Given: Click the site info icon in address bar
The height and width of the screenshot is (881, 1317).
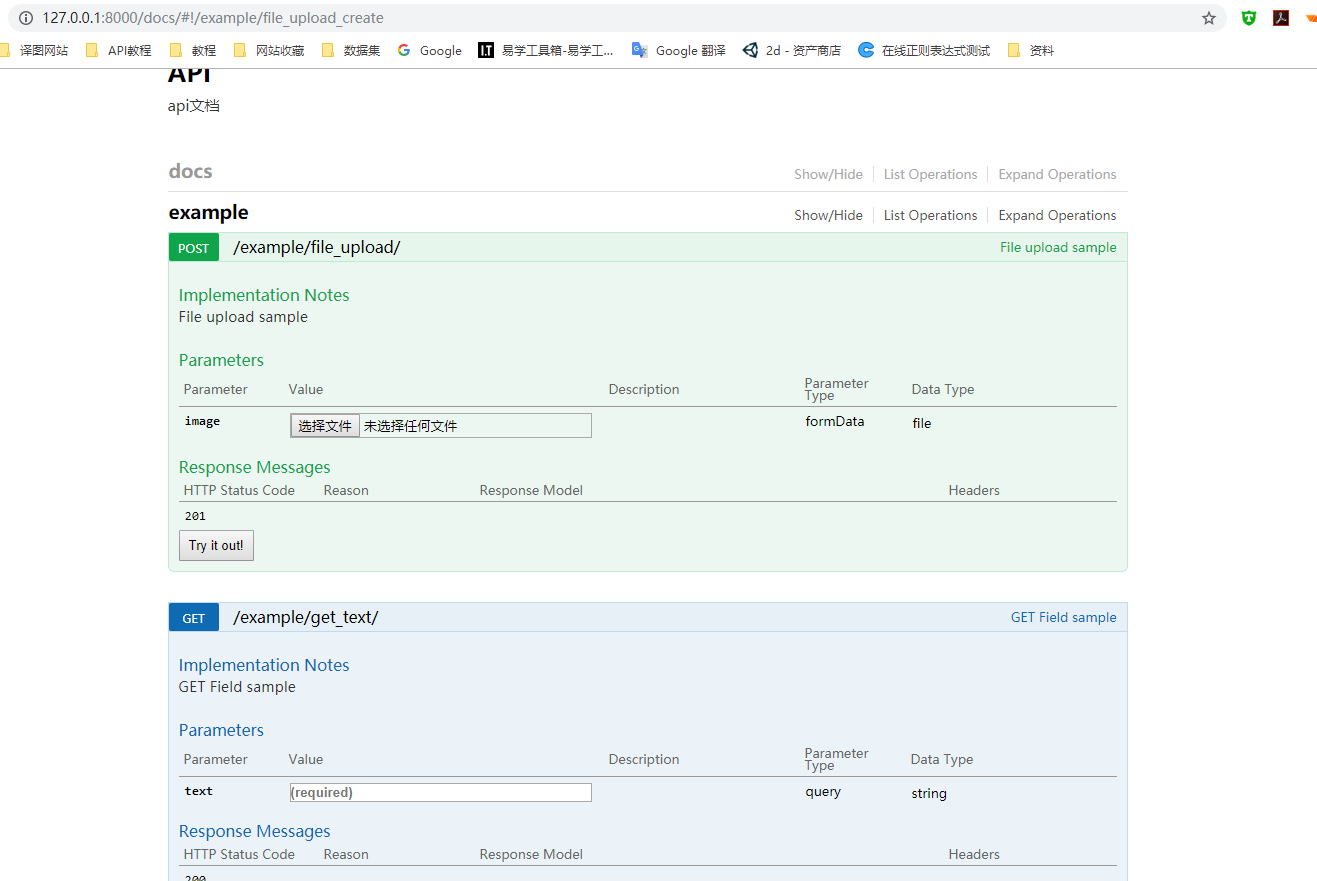Looking at the screenshot, I should coord(26,18).
